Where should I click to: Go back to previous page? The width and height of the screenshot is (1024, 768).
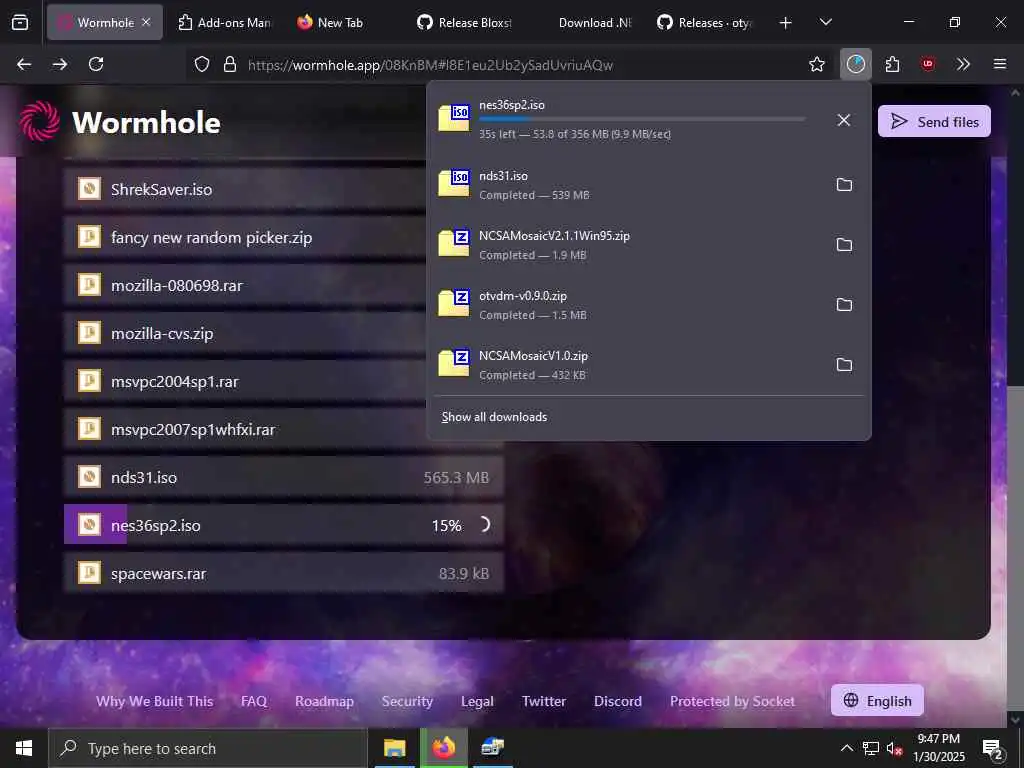click(24, 64)
